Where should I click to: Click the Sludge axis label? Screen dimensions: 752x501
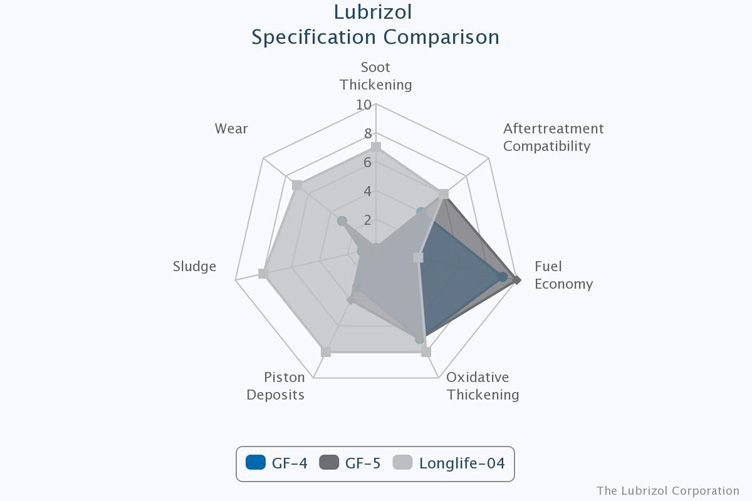click(x=194, y=266)
